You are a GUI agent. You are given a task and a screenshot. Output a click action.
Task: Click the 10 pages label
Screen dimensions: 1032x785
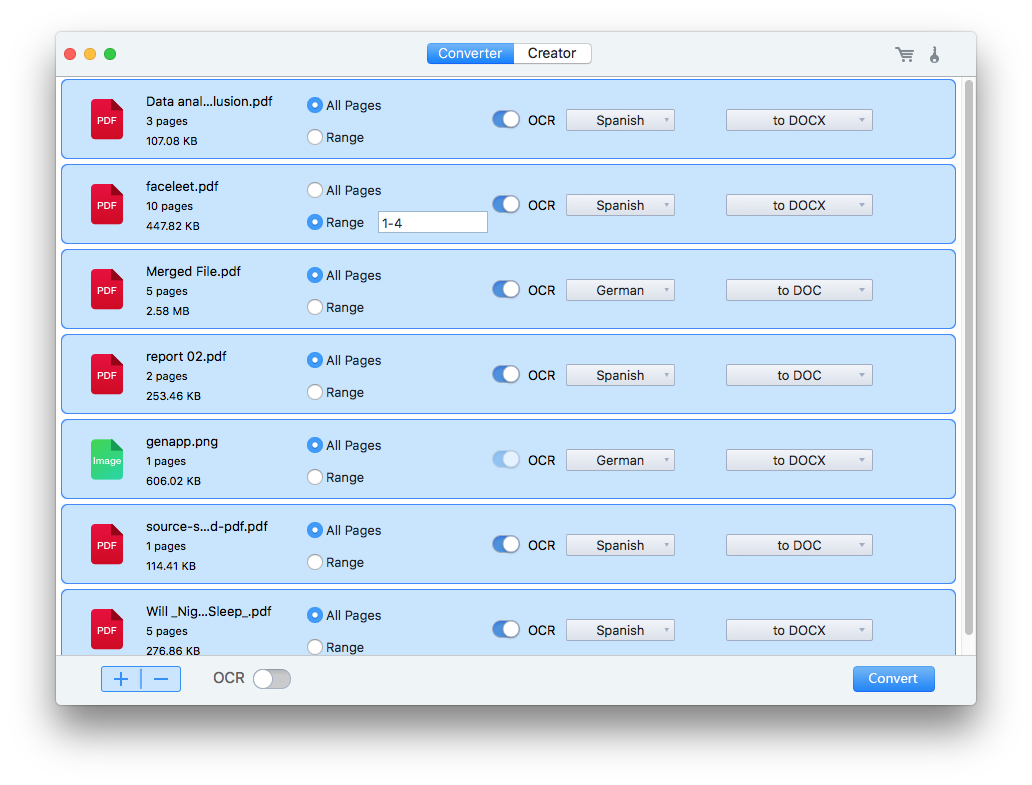(x=169, y=206)
